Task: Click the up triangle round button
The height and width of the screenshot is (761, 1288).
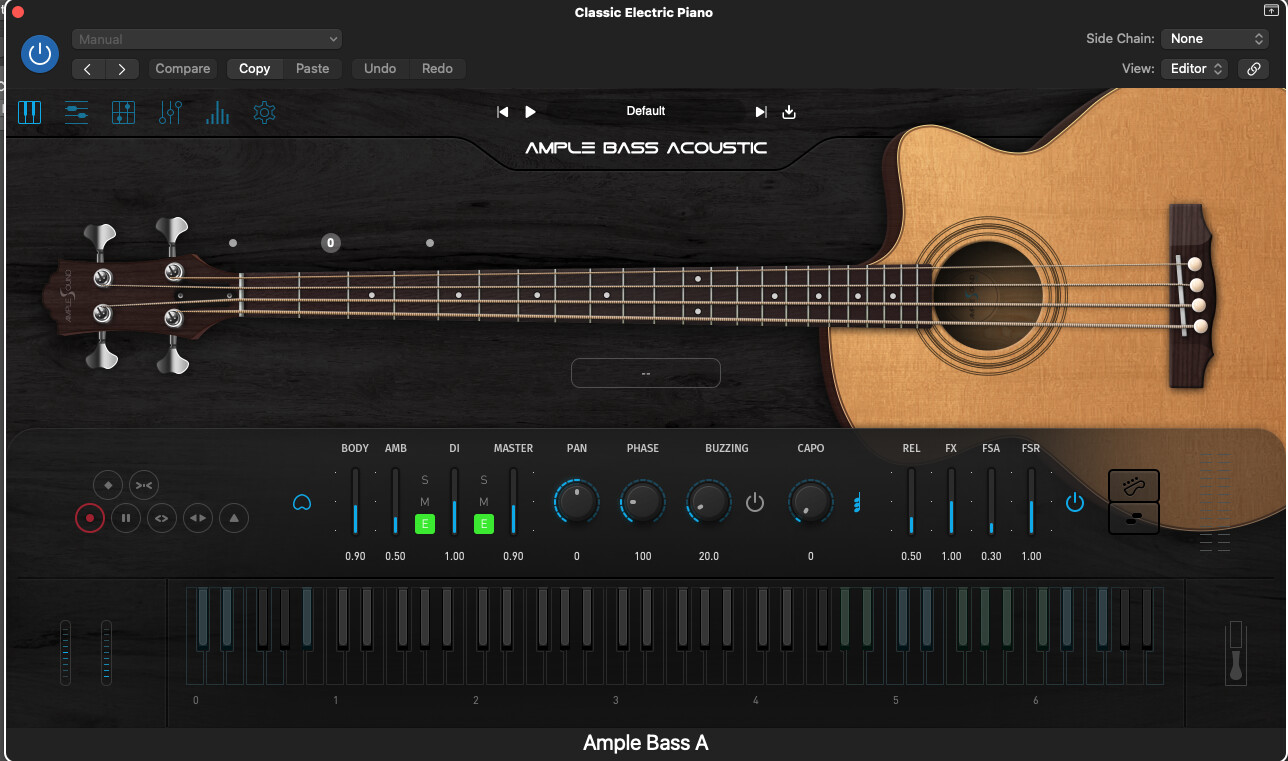Action: click(x=234, y=518)
